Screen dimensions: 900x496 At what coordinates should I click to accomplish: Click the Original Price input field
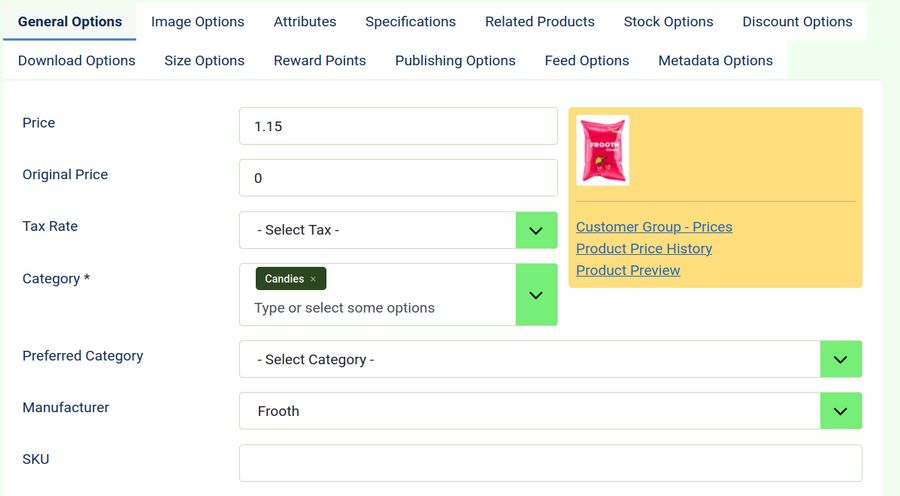398,178
